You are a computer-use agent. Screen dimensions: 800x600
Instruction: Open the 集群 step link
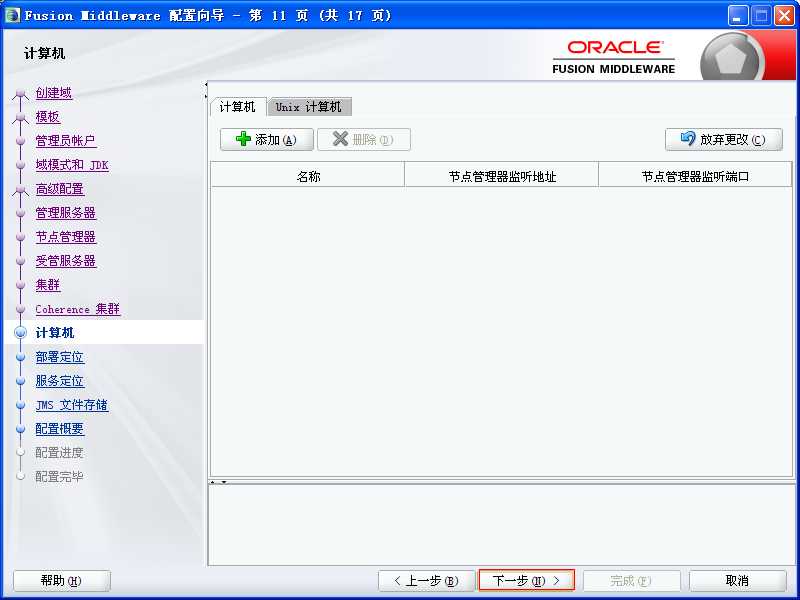pos(48,285)
